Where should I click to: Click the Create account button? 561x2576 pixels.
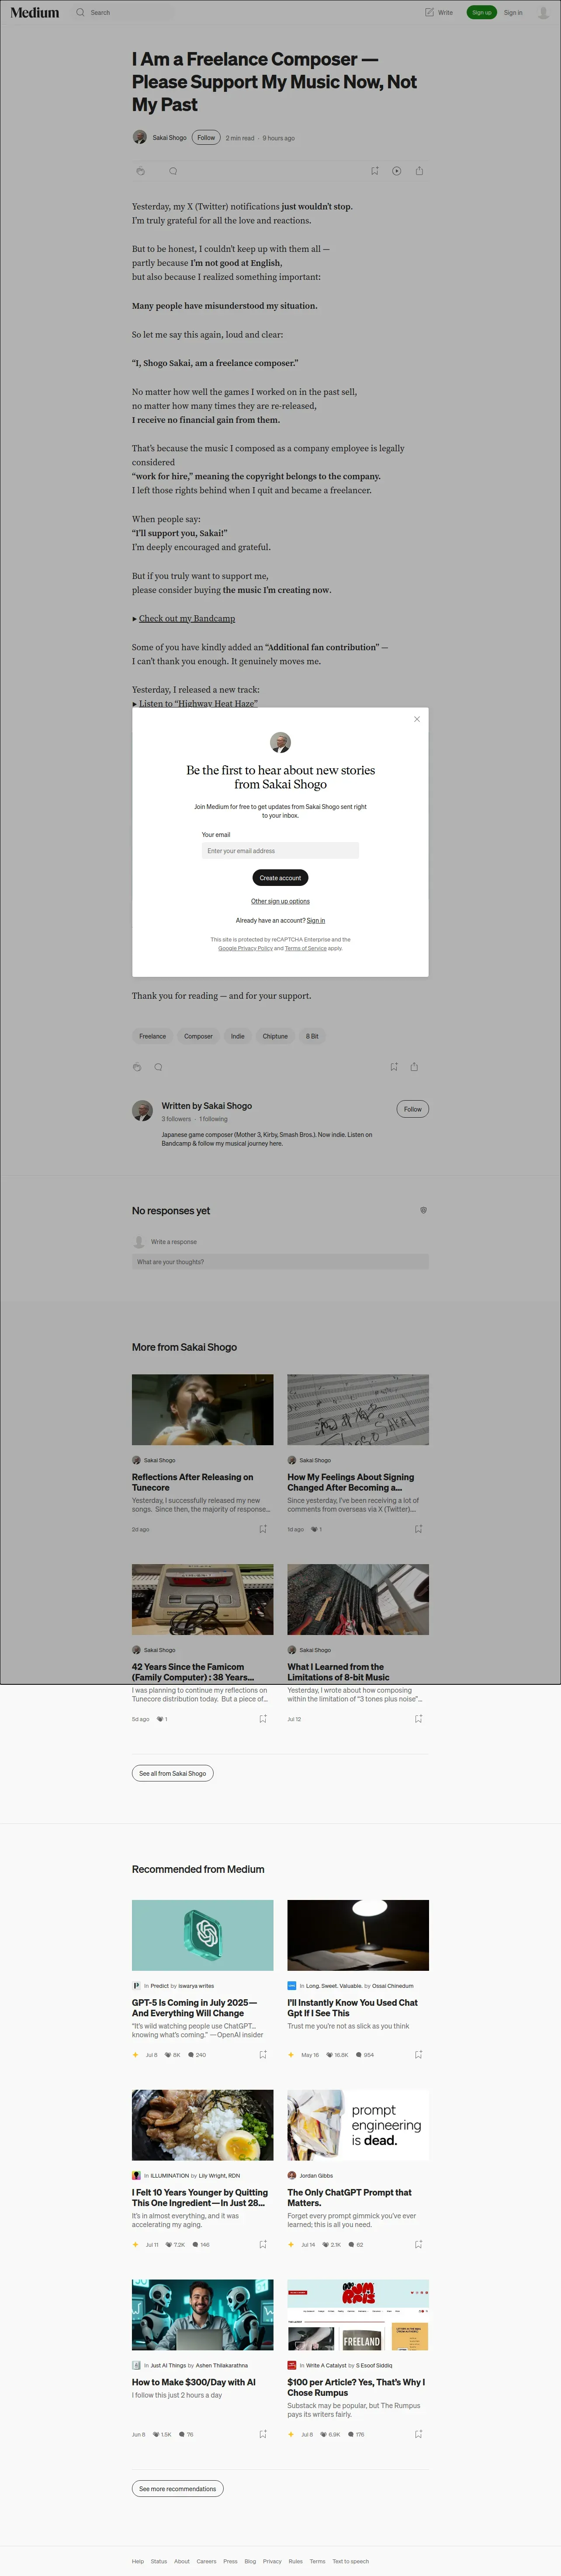coord(280,878)
